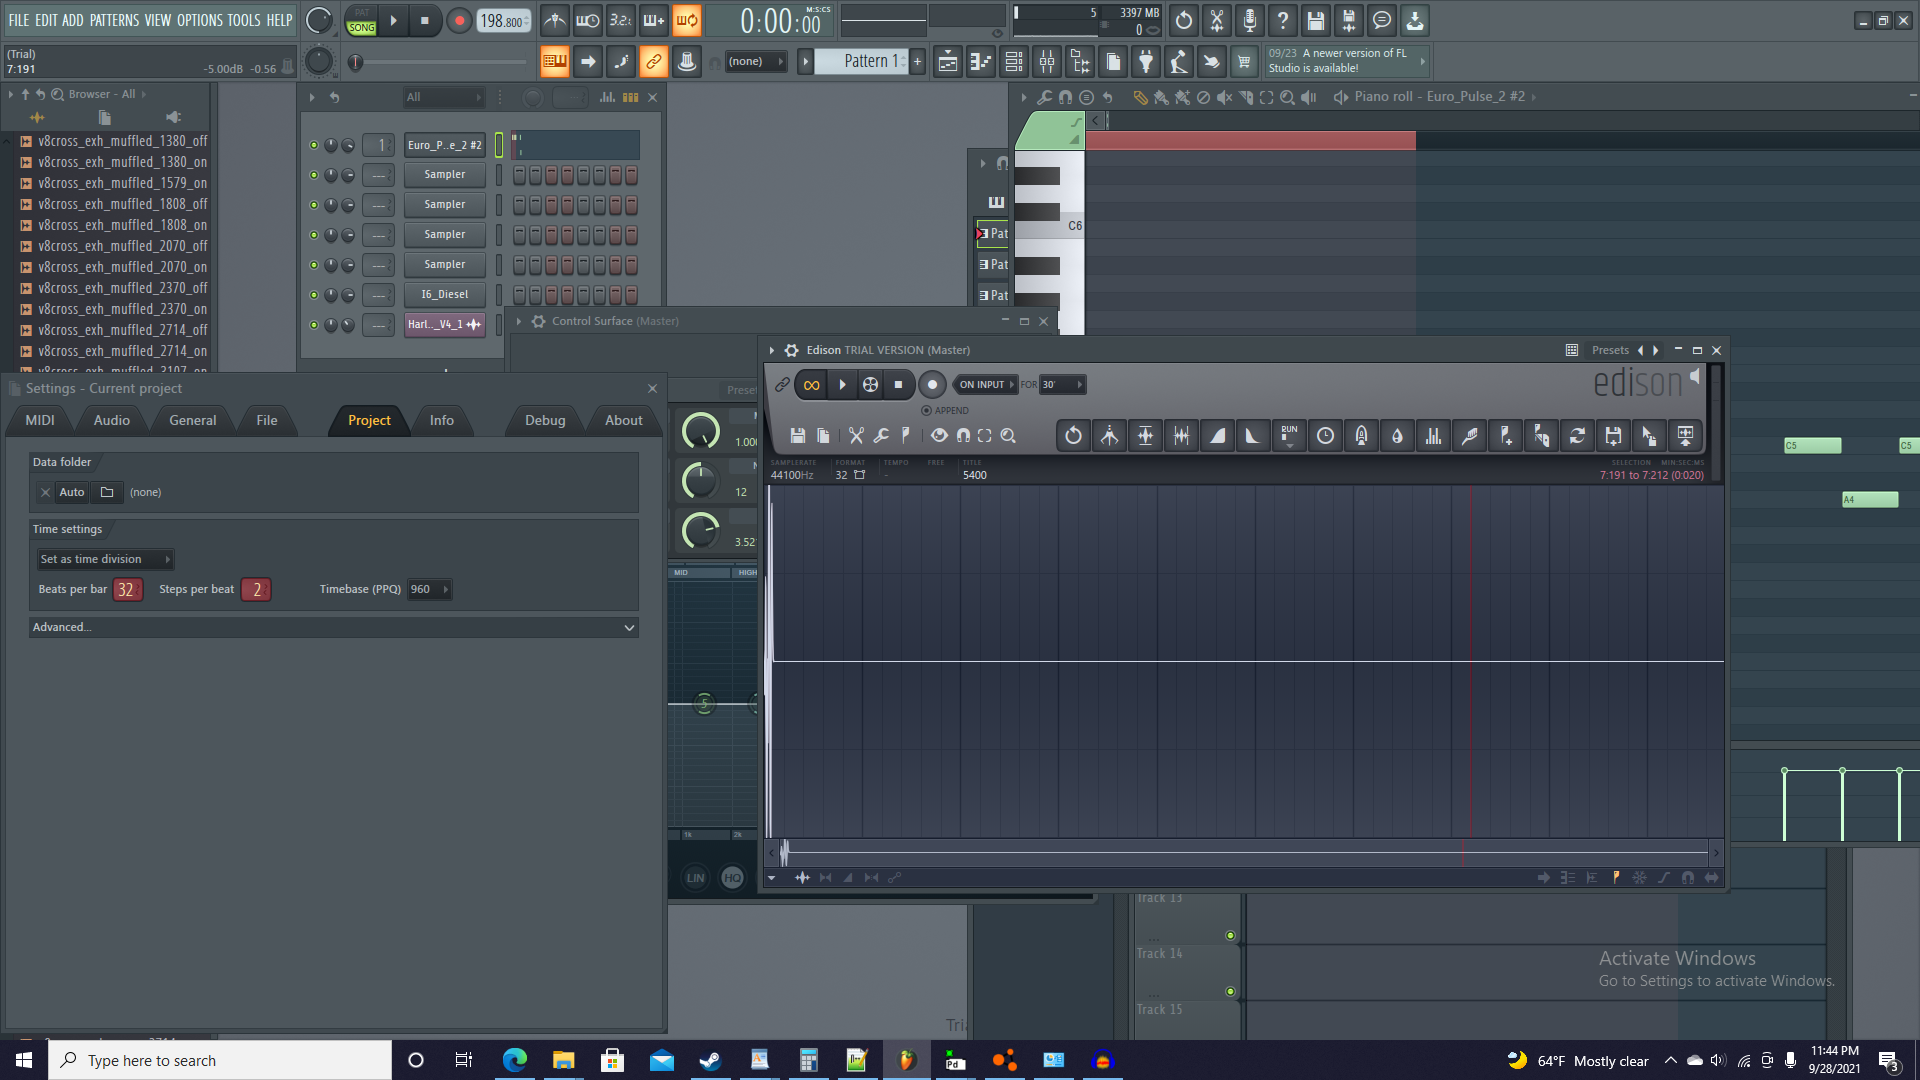1920x1080 pixels.
Task: Click the save project floppy icon
Action: click(x=1315, y=20)
